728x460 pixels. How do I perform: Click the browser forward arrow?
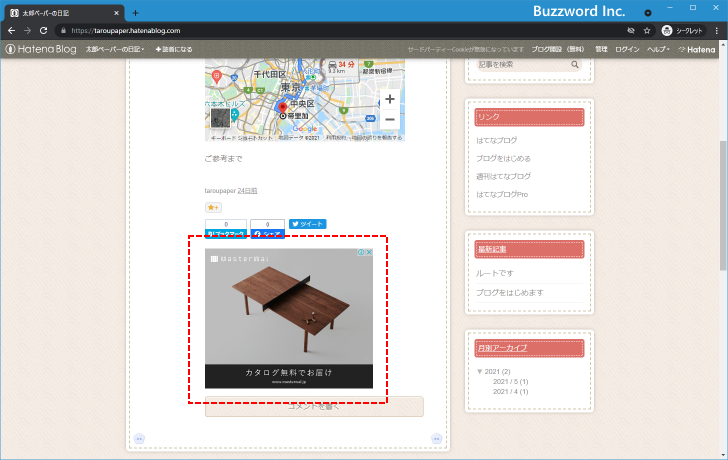[27, 31]
